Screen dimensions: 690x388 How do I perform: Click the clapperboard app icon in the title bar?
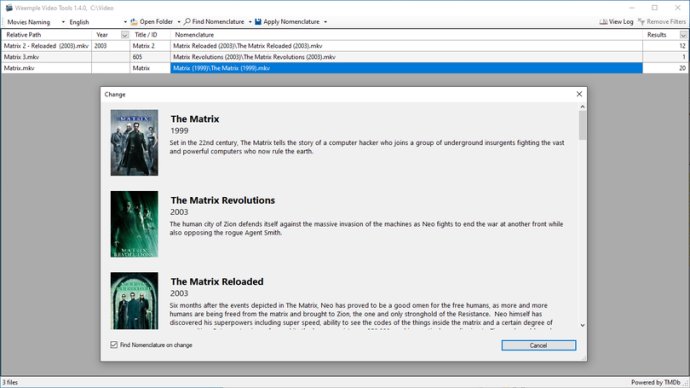click(x=9, y=8)
